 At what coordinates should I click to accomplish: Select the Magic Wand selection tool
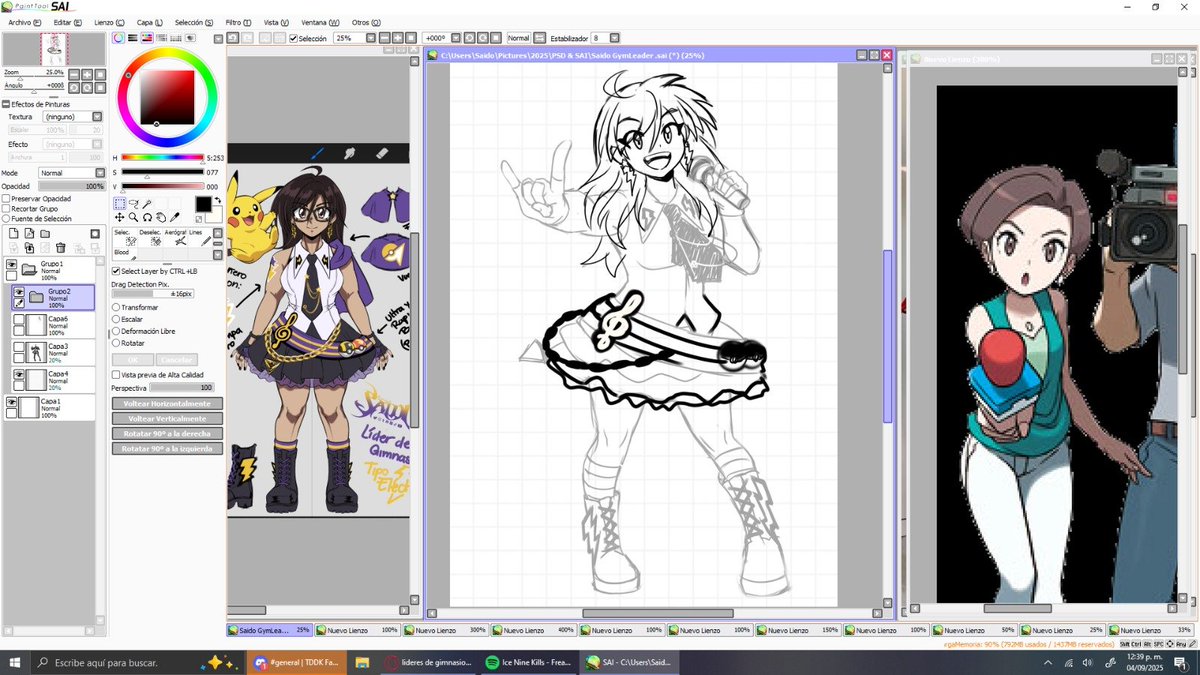tap(146, 203)
